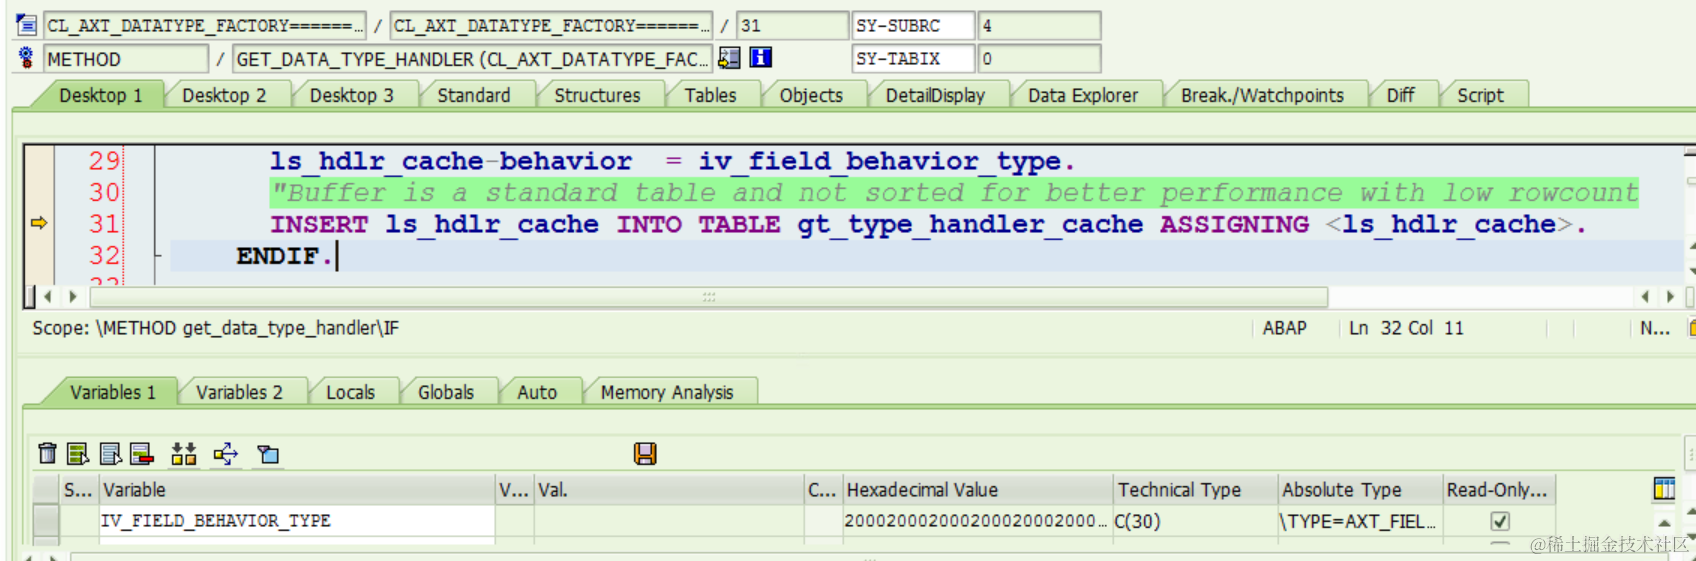
Task: Click the Read-Only column header
Action: tap(1499, 489)
